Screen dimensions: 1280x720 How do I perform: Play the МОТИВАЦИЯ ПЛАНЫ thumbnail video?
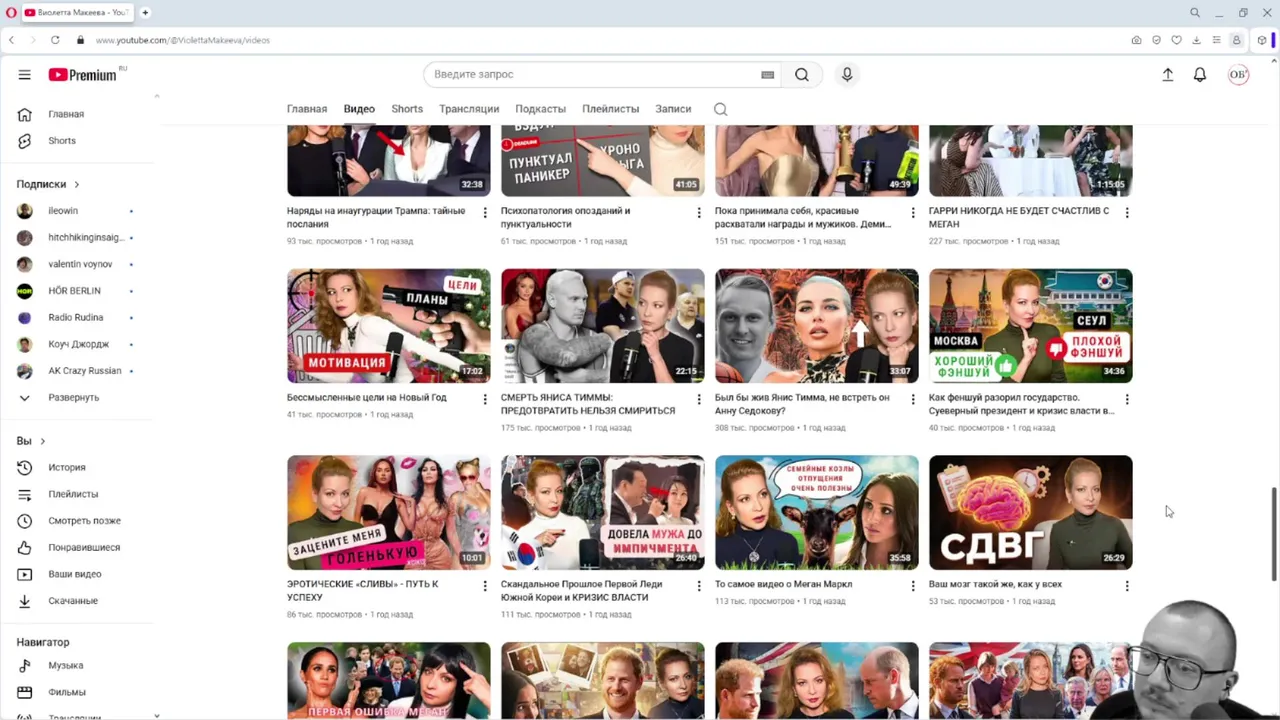pos(388,326)
